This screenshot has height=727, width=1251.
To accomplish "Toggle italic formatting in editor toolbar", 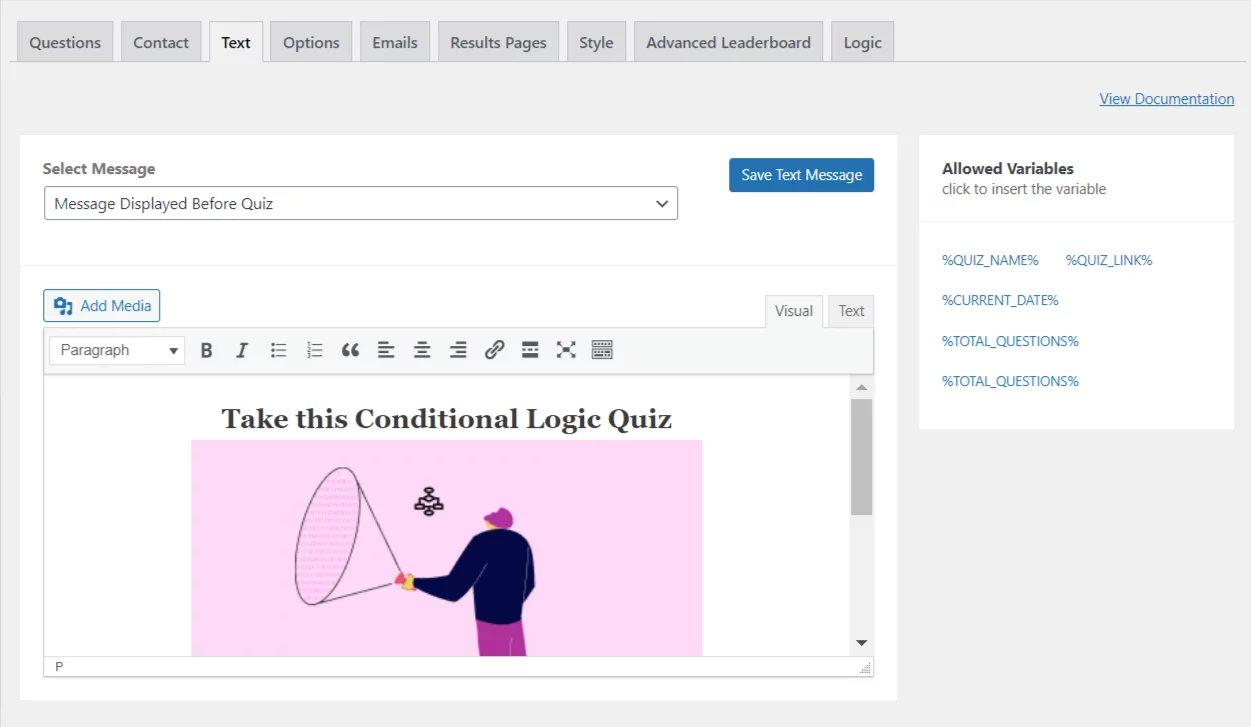I will [x=242, y=350].
